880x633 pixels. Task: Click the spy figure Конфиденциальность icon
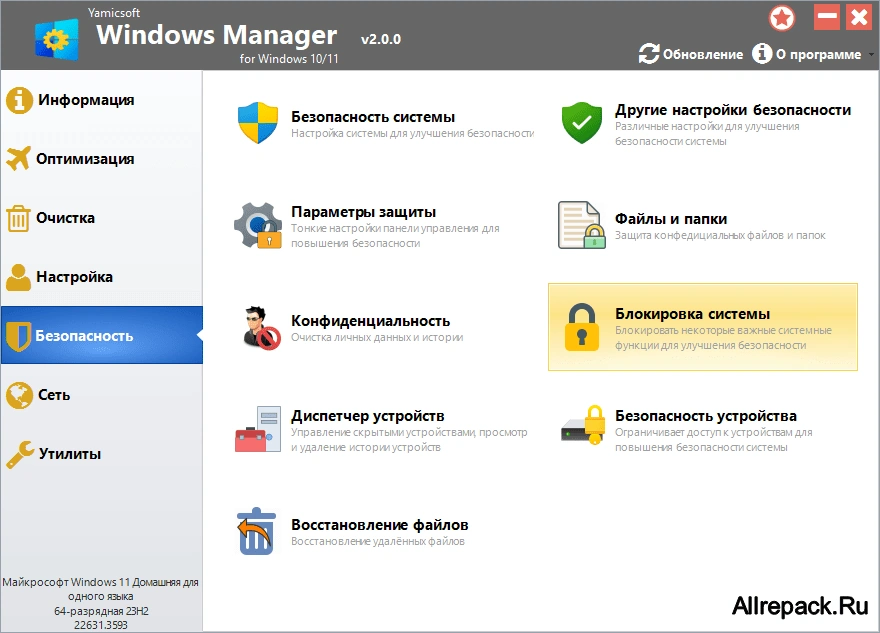261,328
